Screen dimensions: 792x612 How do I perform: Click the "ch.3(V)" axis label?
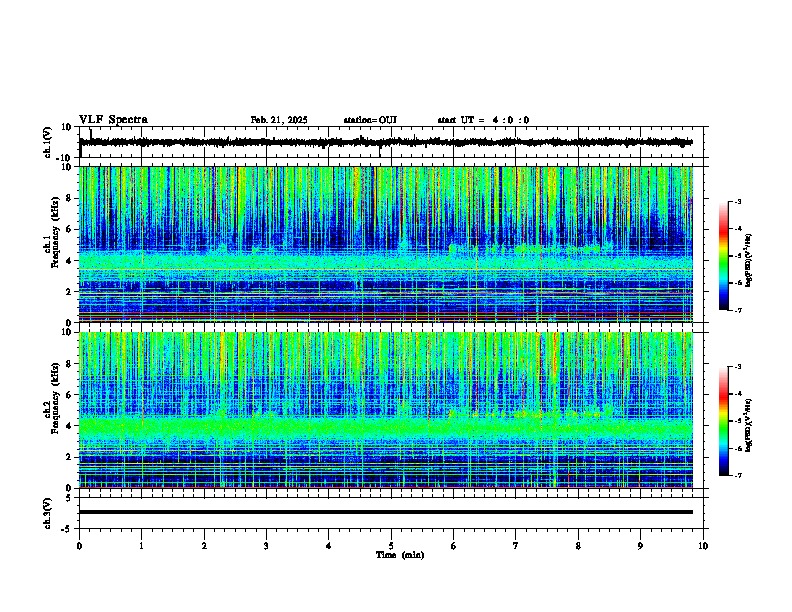coord(48,514)
